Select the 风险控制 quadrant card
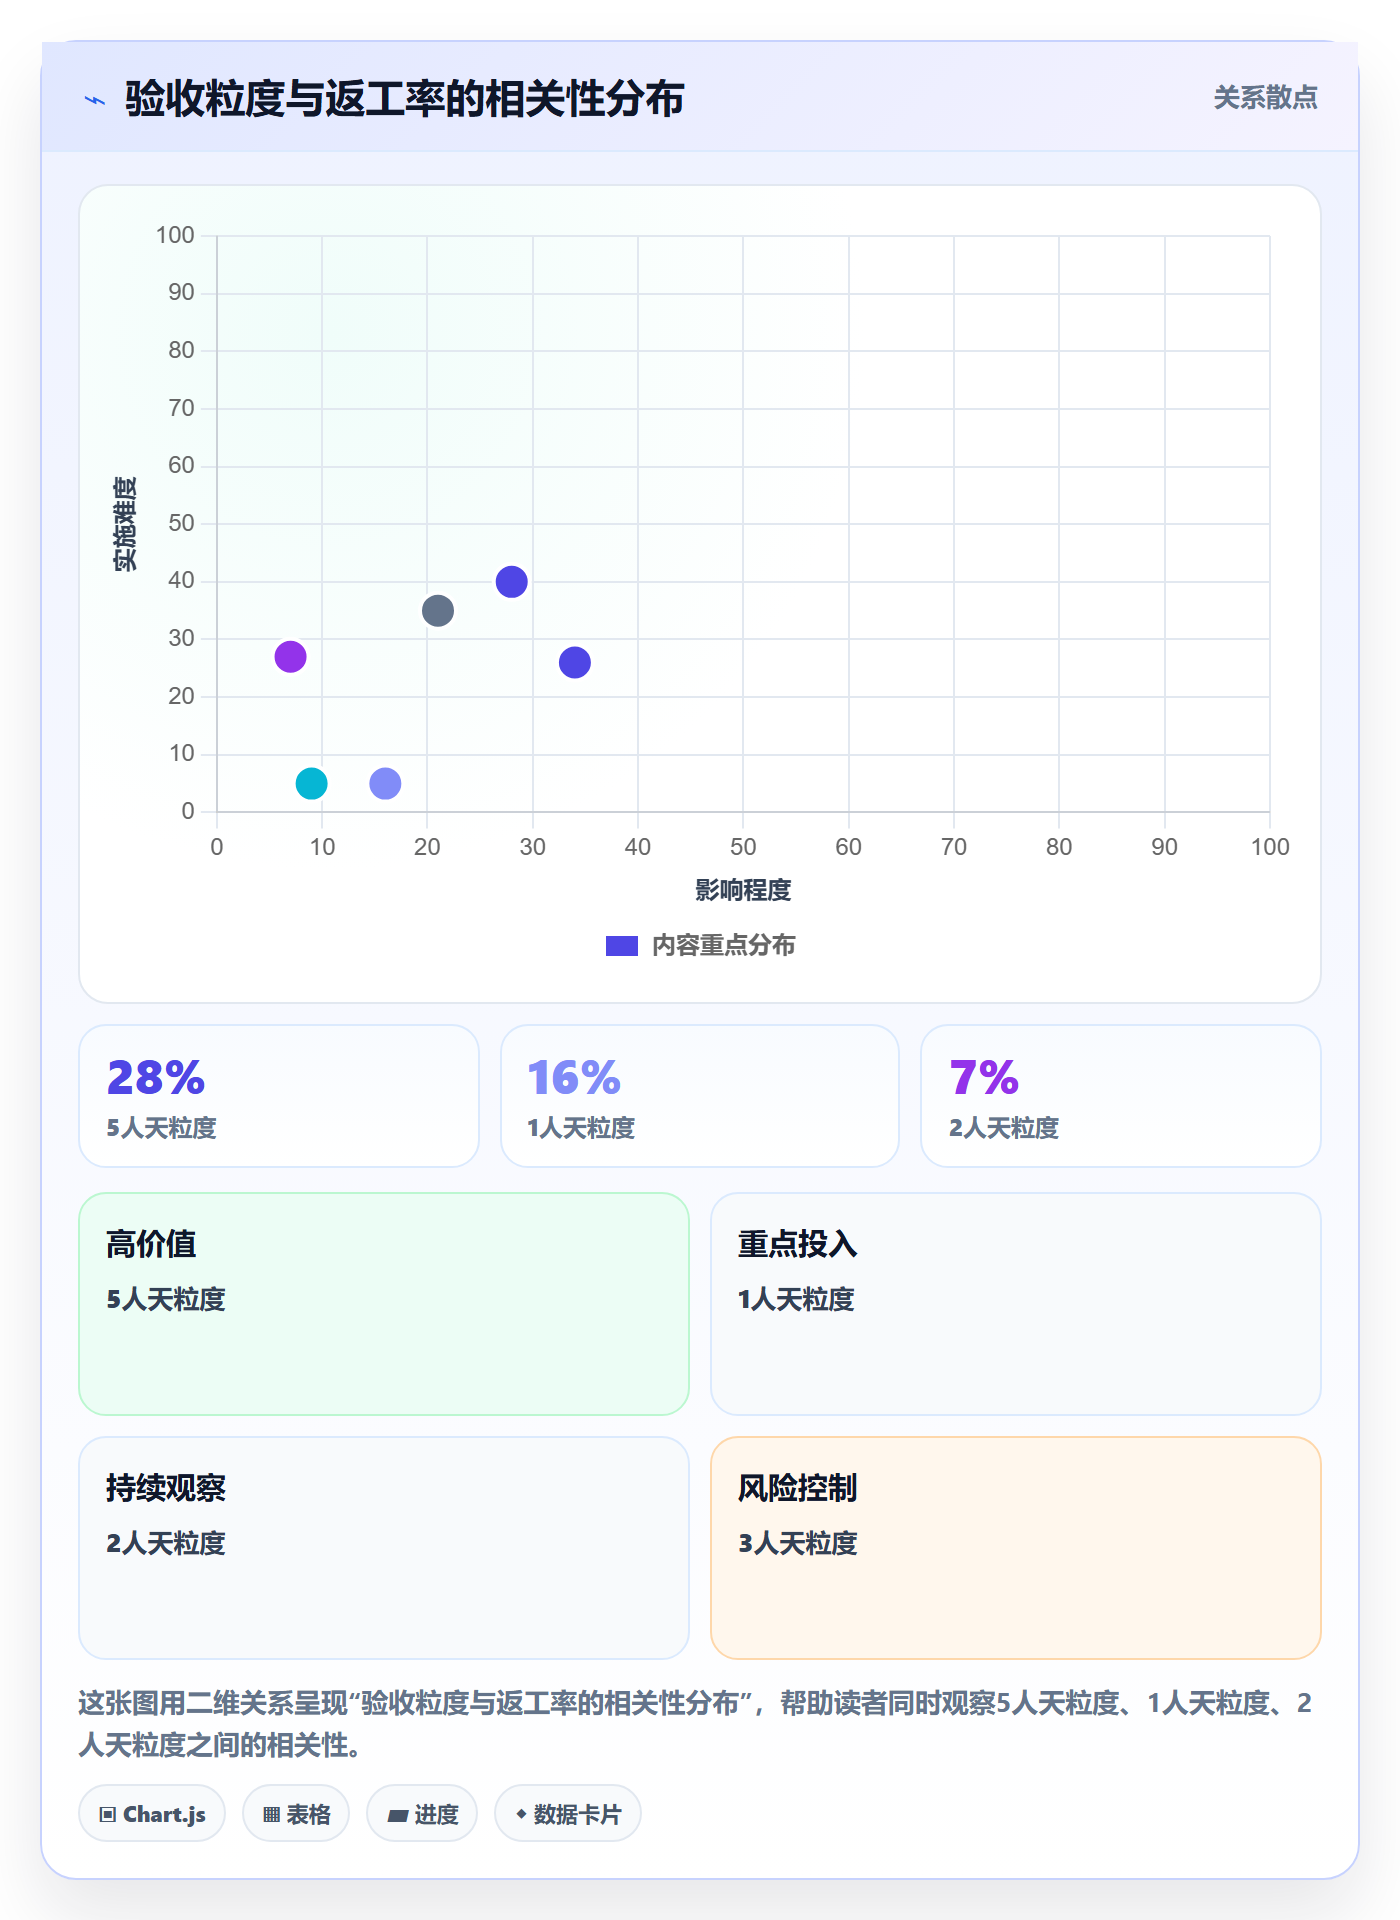 (1016, 1548)
